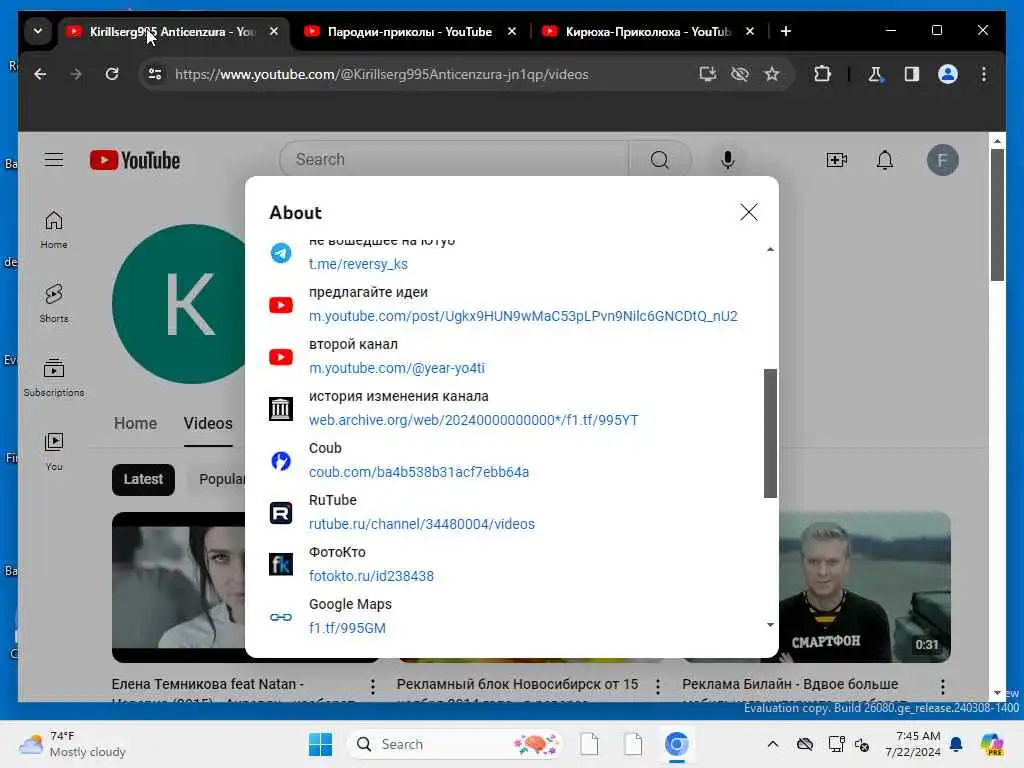Open the YouTube hamburger guide menu

(x=54, y=159)
